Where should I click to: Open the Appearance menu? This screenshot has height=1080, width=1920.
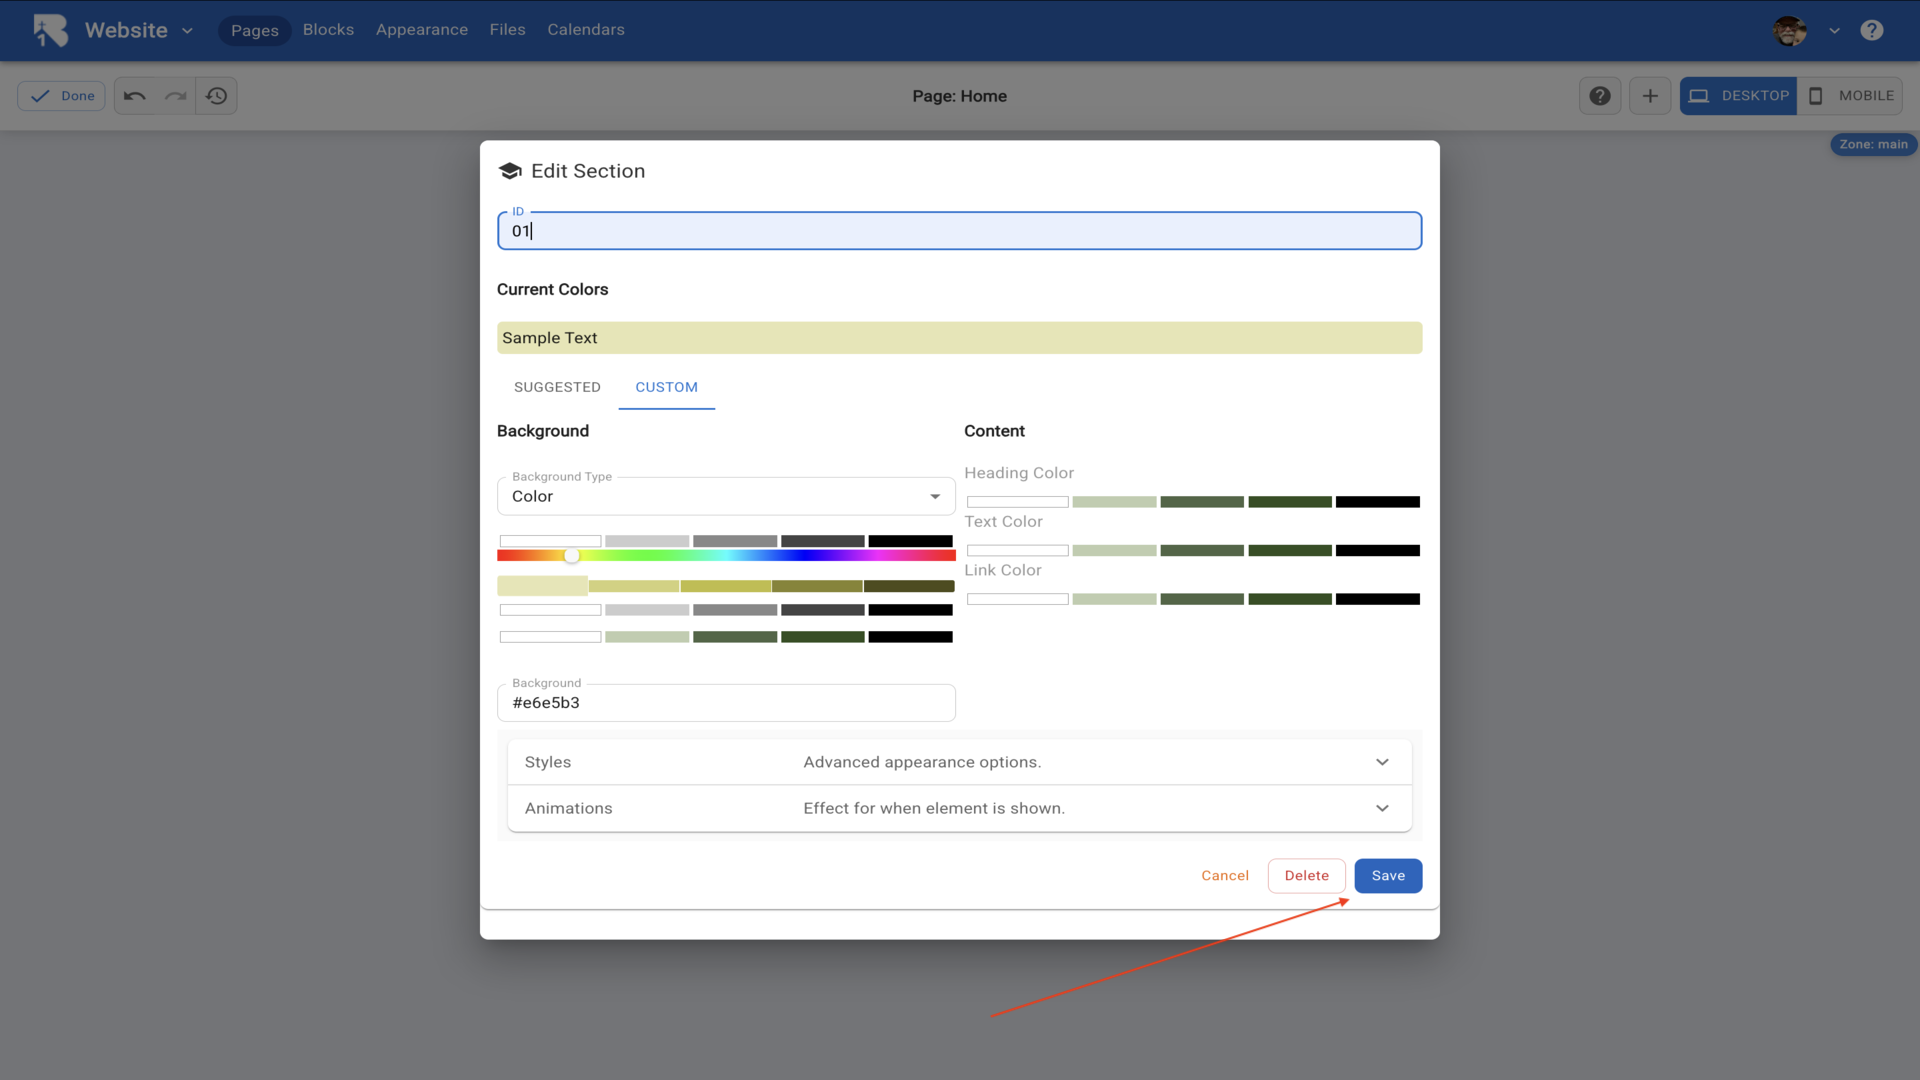coord(421,30)
